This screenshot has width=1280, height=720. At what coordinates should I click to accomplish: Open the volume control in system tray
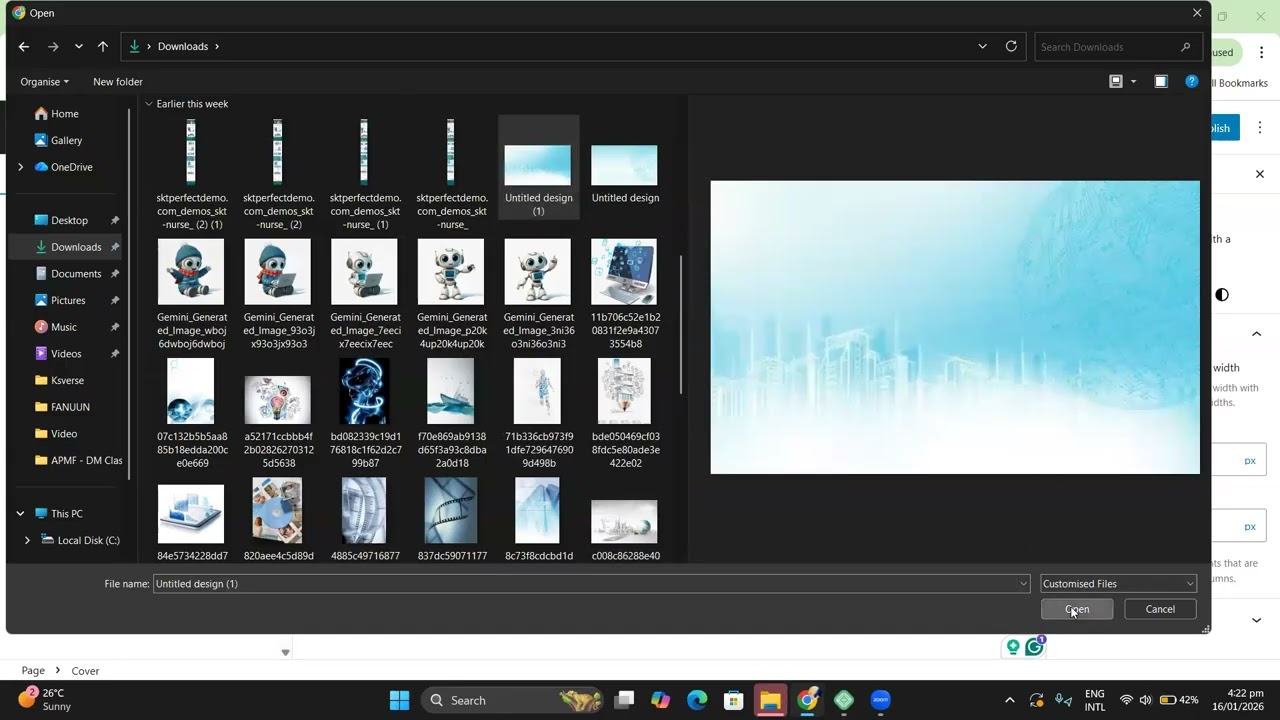click(x=1145, y=700)
